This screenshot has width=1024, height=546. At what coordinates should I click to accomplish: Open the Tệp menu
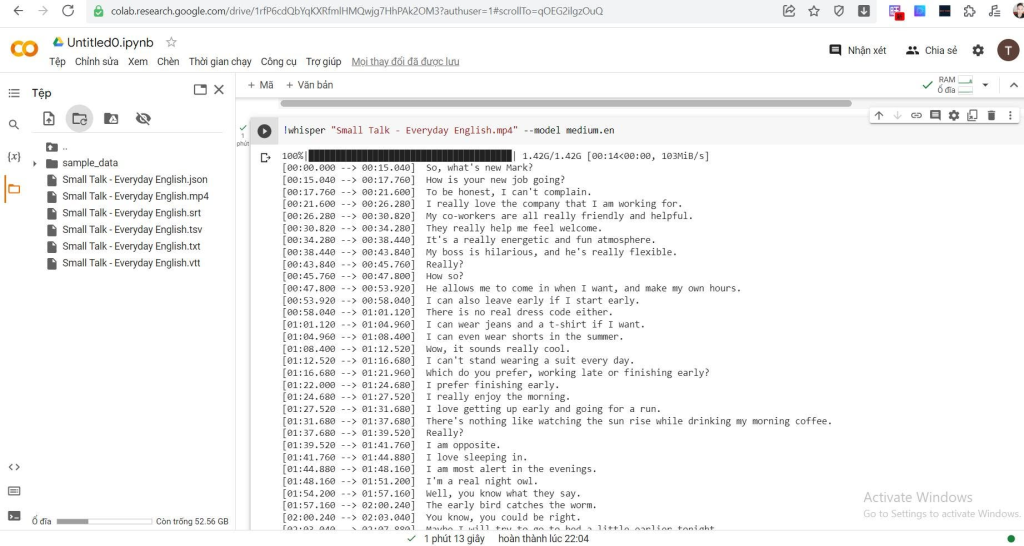pos(57,61)
